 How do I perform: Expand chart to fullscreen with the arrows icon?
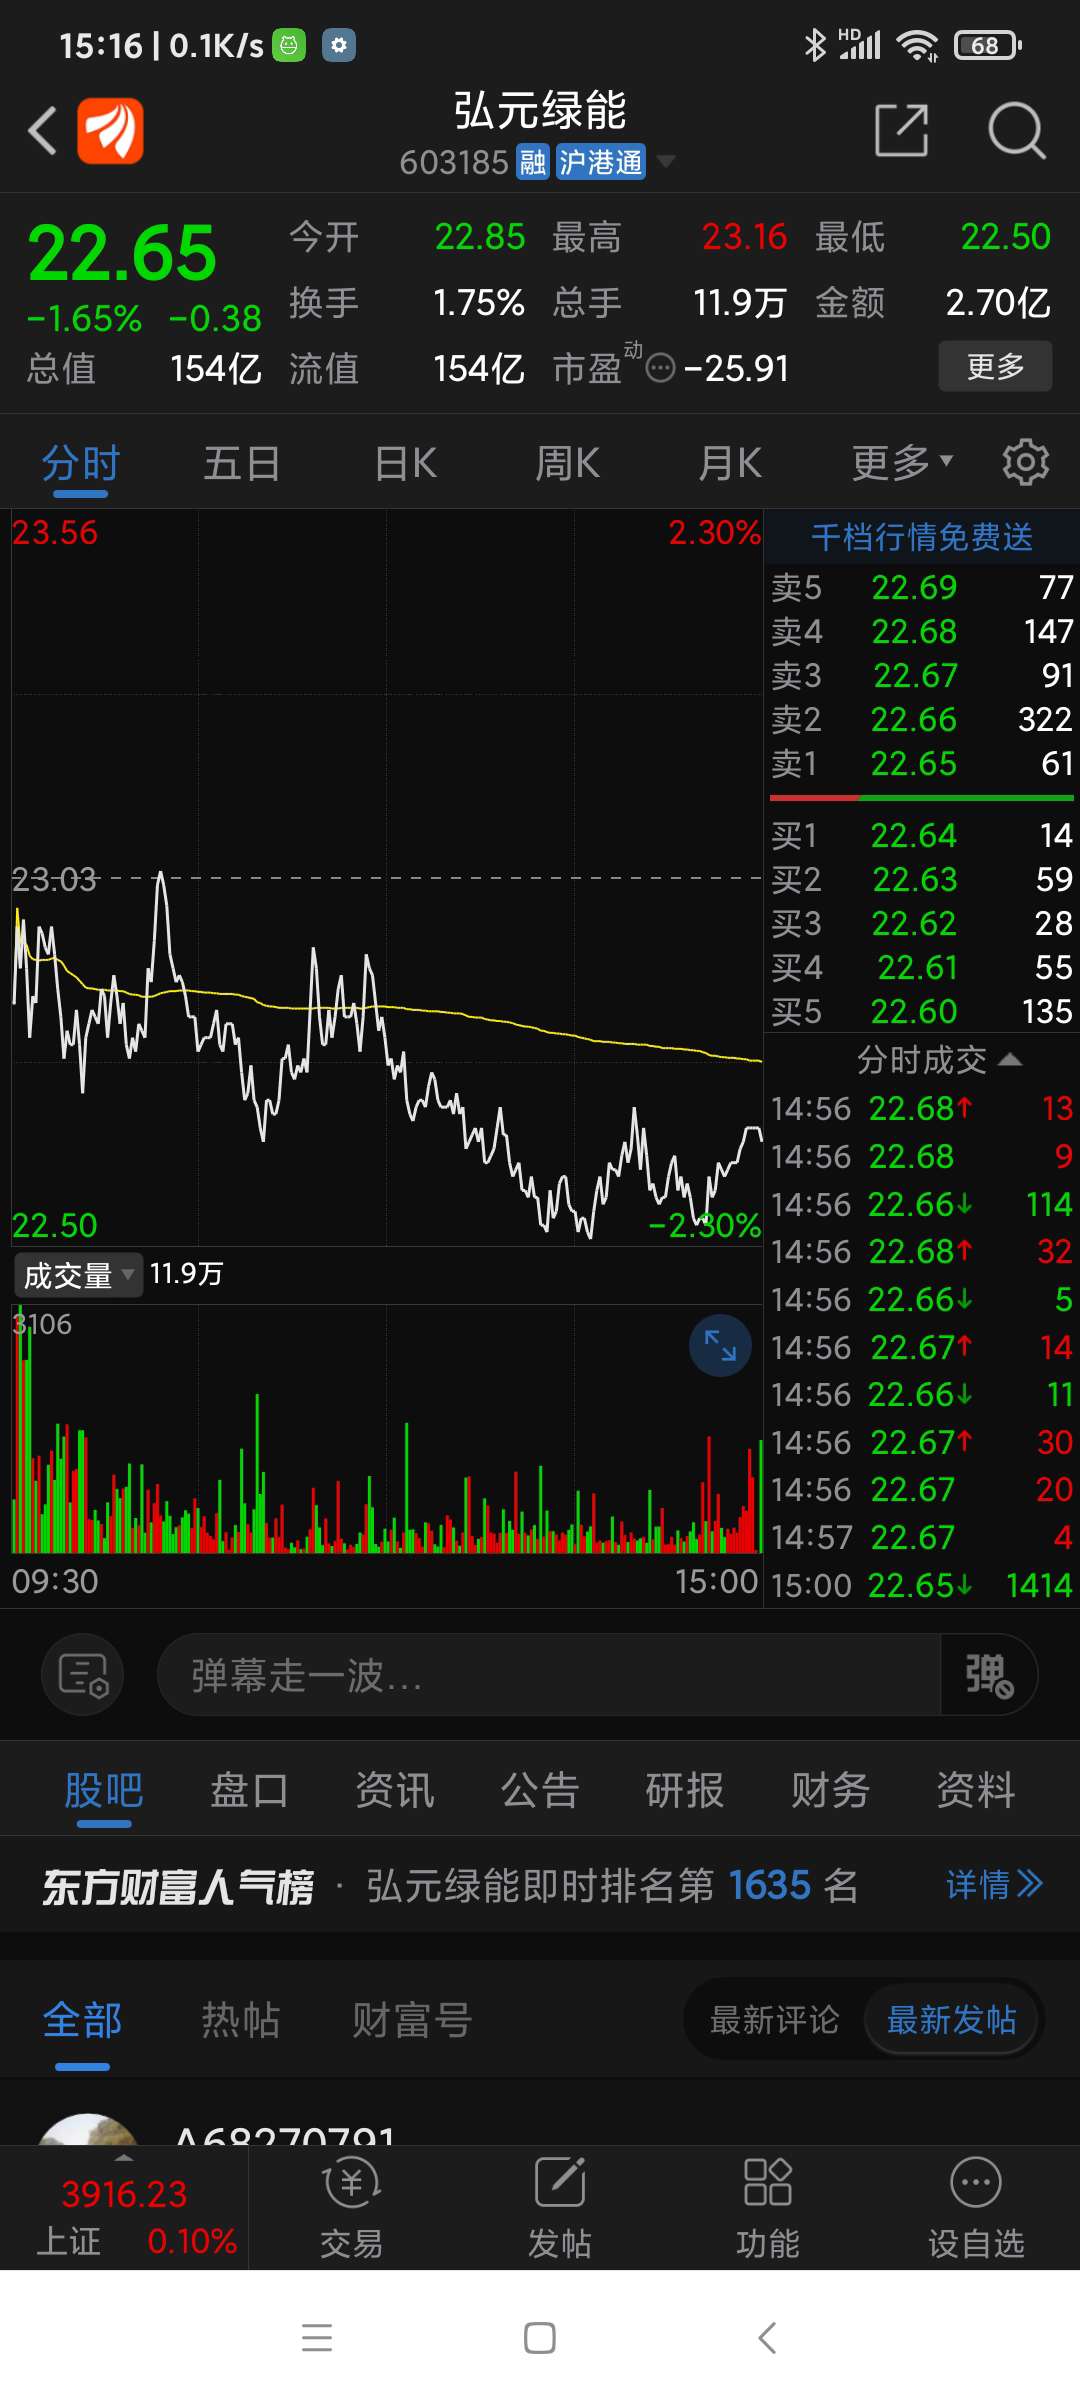[x=720, y=1346]
